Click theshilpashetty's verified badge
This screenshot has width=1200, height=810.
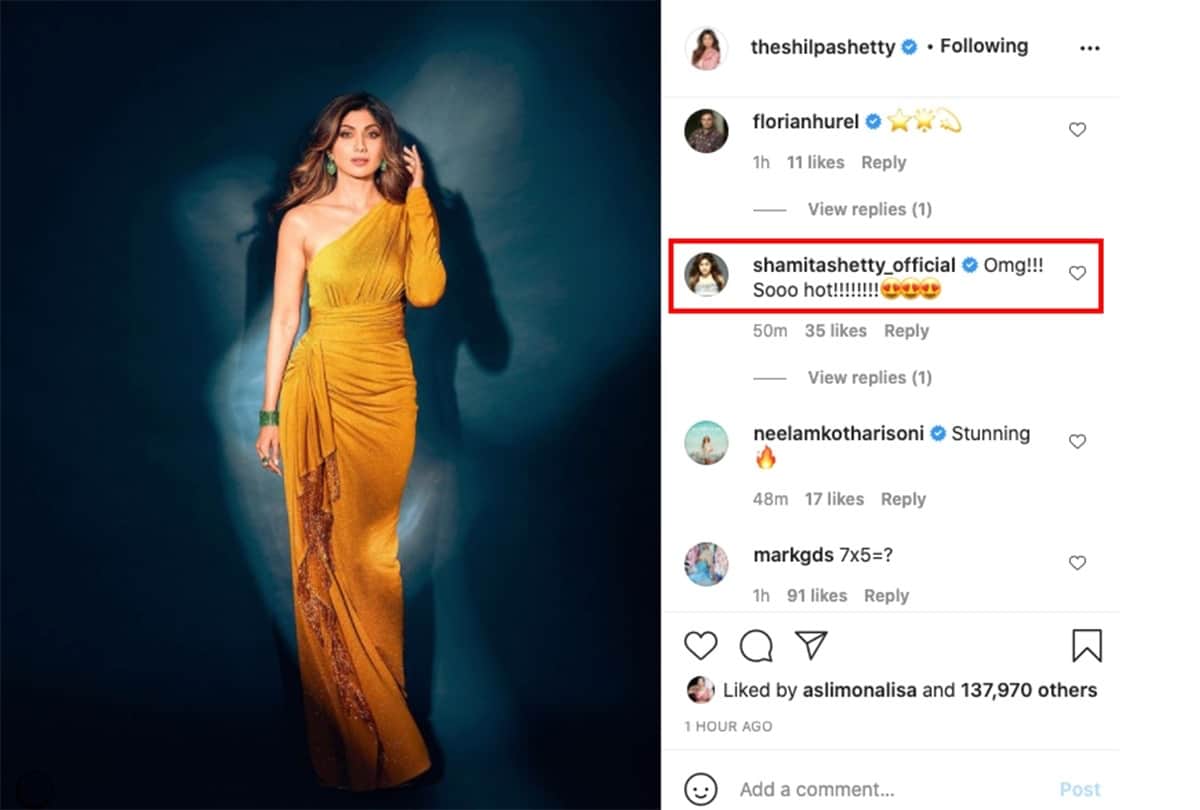[x=908, y=46]
